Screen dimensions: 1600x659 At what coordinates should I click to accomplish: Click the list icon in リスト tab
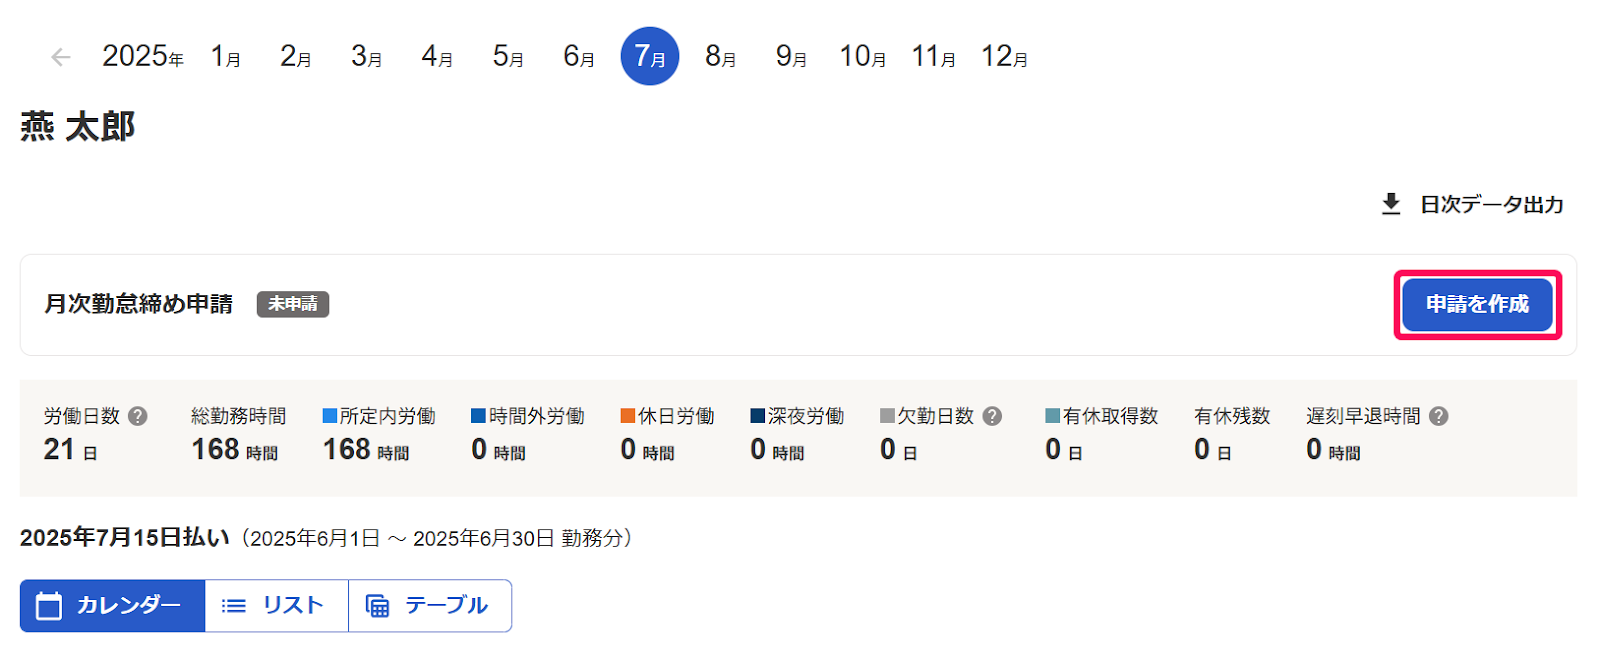pyautogui.click(x=234, y=606)
